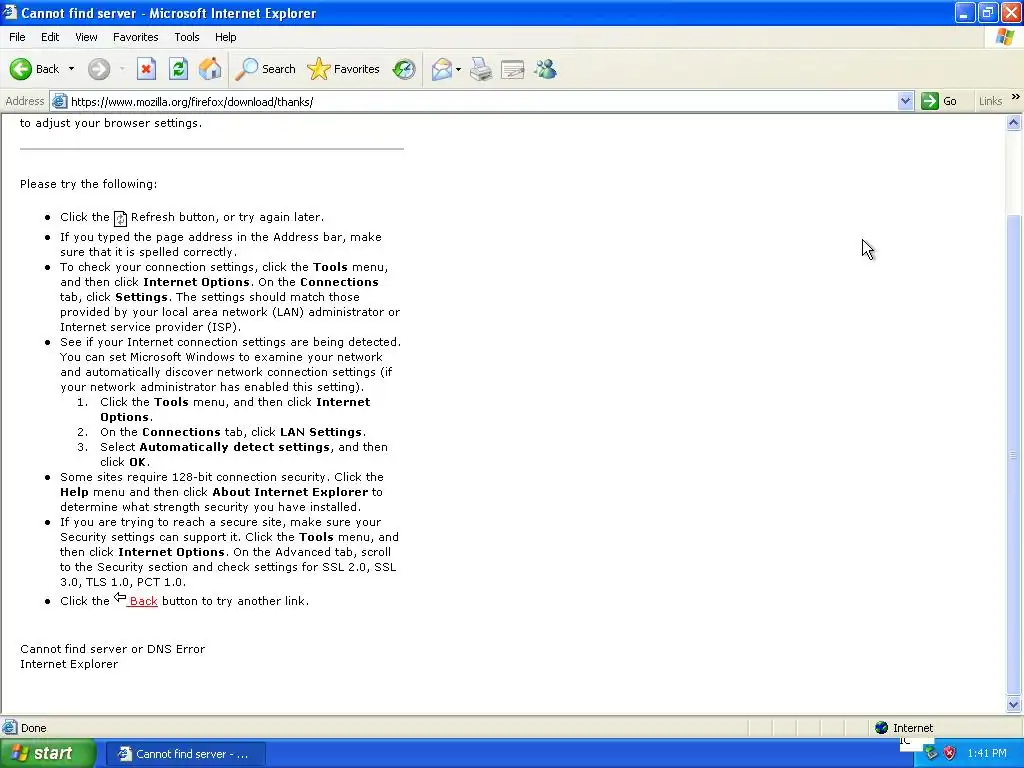This screenshot has height=768, width=1024.
Task: Click the greyed Forward arrow icon
Action: (99, 69)
